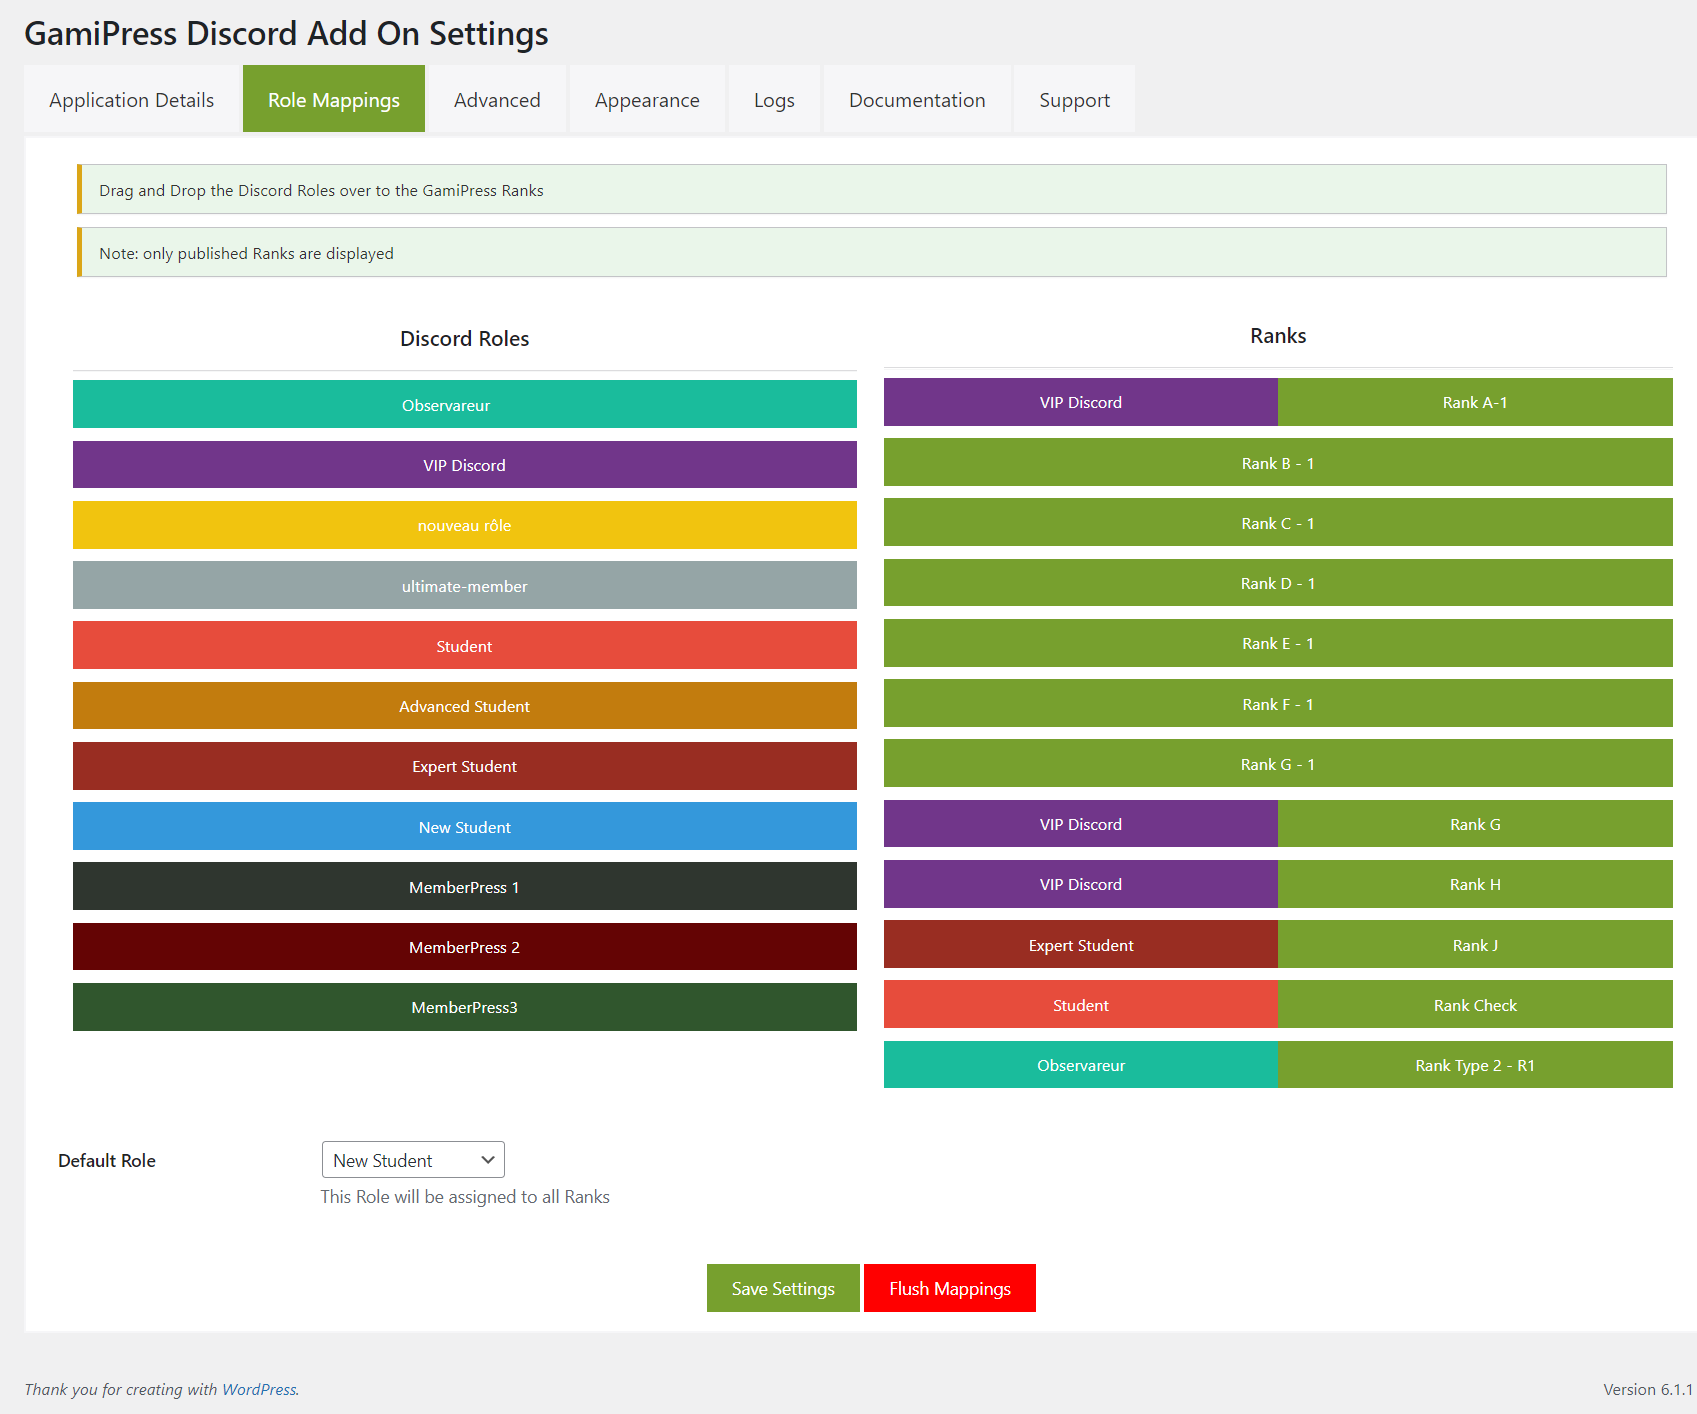Click VIP Discord mapped to Rank H
The width and height of the screenshot is (1697, 1414).
[x=1080, y=884]
